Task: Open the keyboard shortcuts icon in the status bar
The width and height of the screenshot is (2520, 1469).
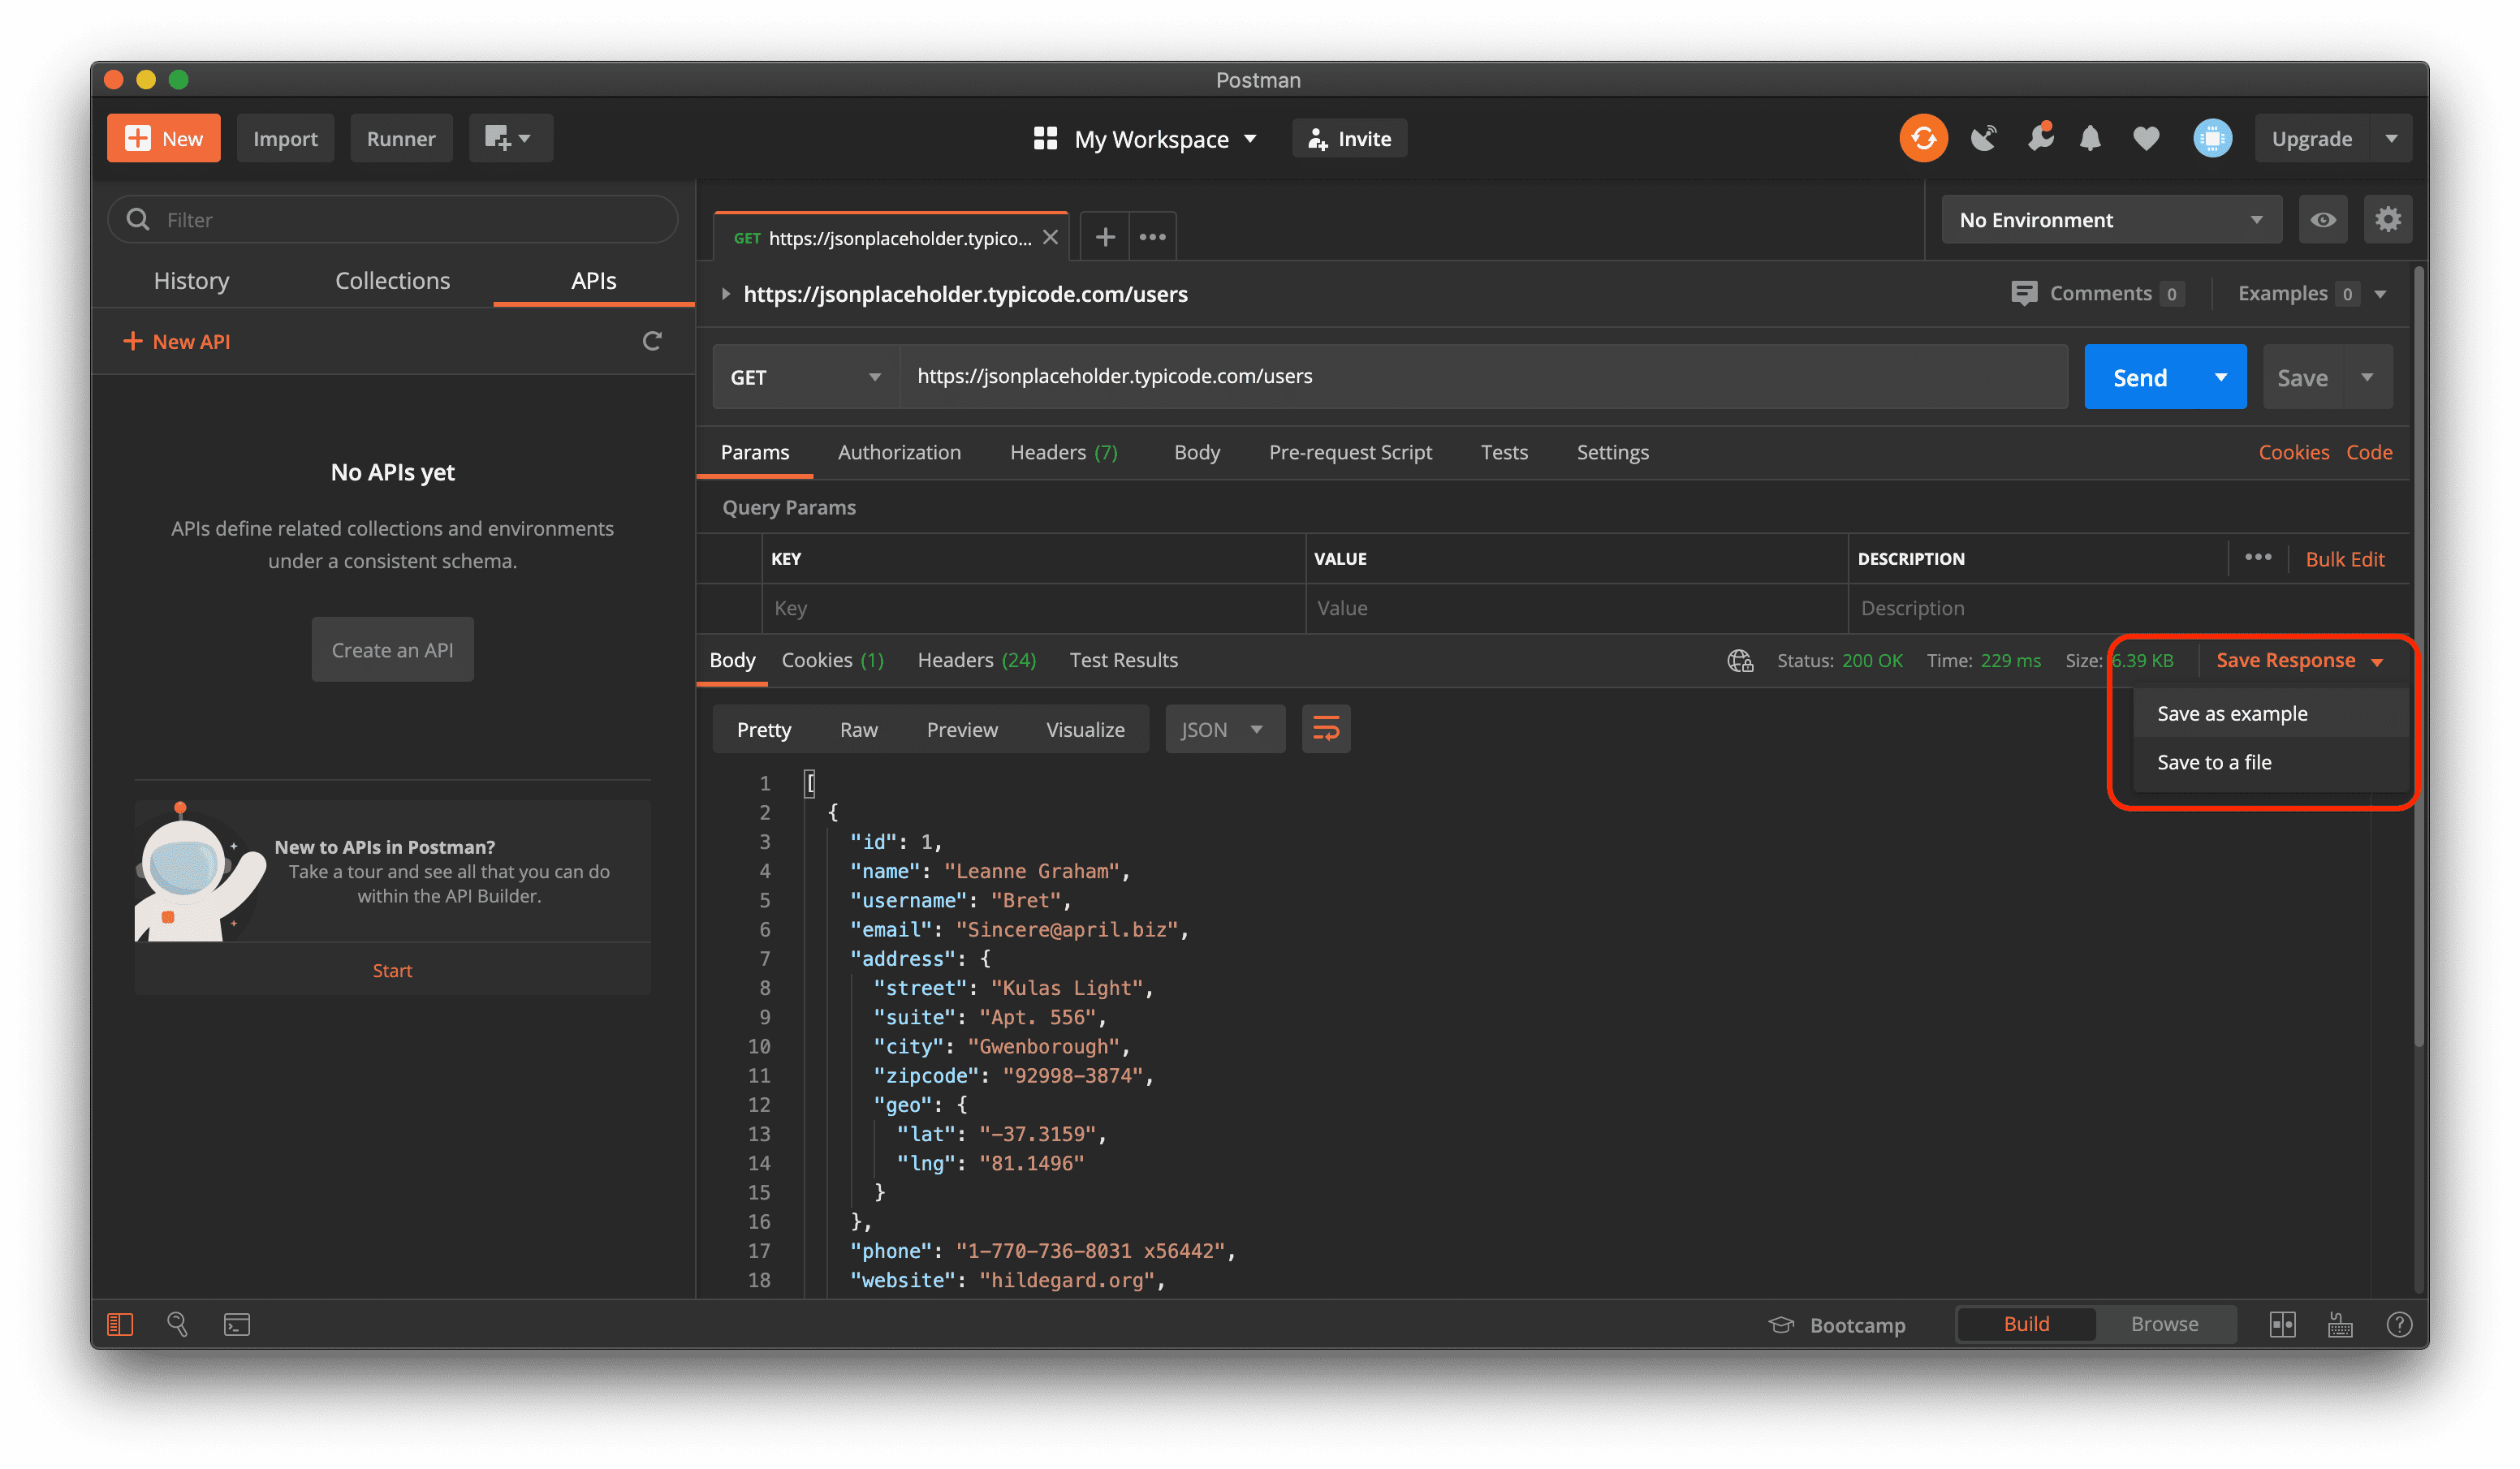Action: click(2340, 1324)
